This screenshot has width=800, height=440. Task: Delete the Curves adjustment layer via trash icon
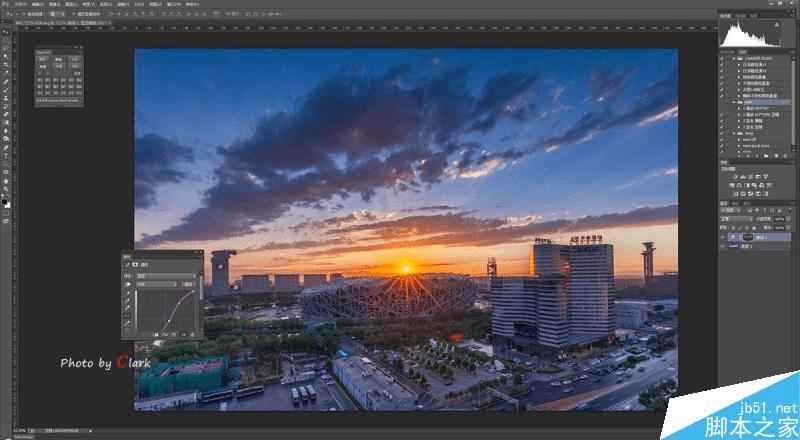tap(193, 335)
